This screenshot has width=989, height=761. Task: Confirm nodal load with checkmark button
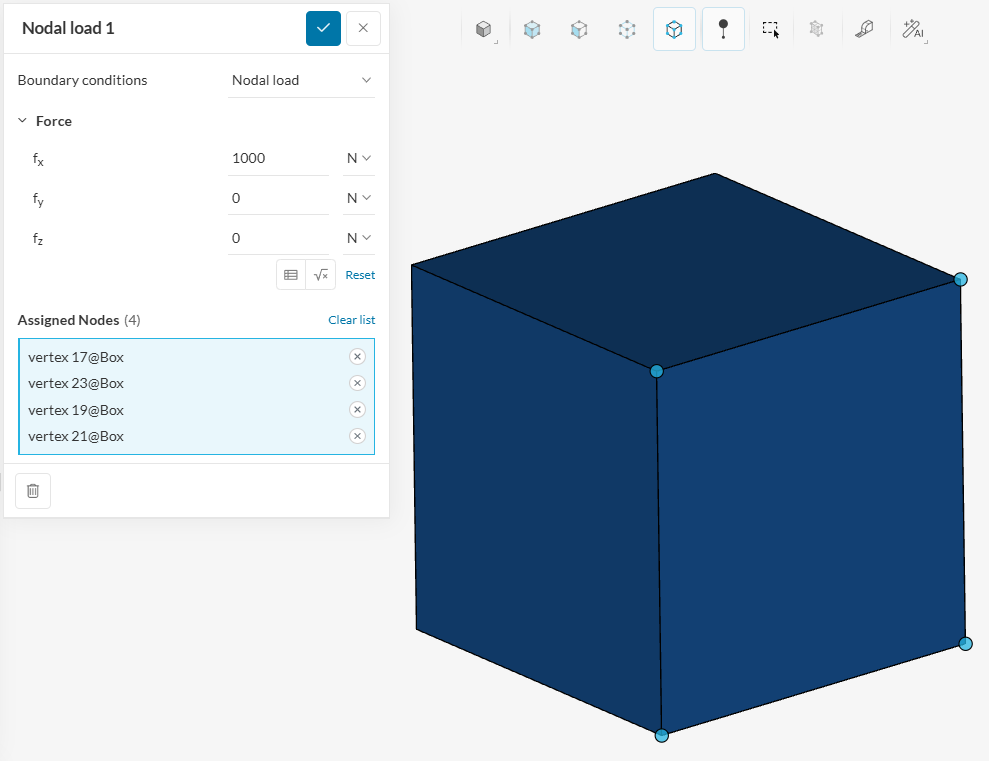coord(323,28)
